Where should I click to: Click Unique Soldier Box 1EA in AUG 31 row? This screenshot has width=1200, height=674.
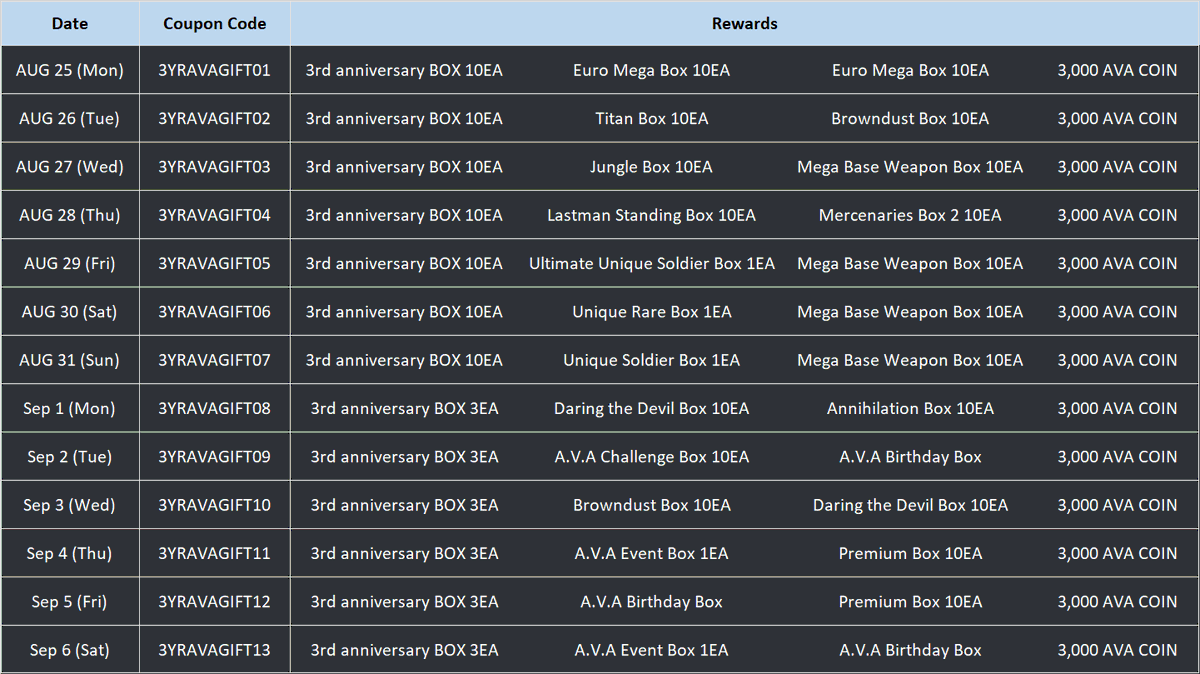[651, 360]
